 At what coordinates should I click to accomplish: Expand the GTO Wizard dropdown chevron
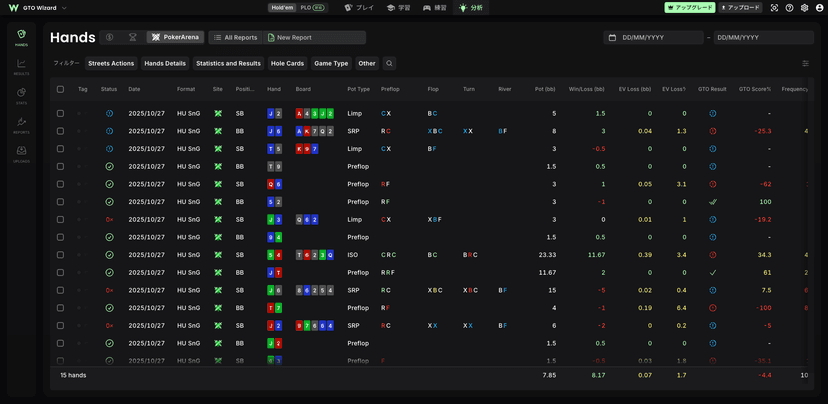(64, 8)
